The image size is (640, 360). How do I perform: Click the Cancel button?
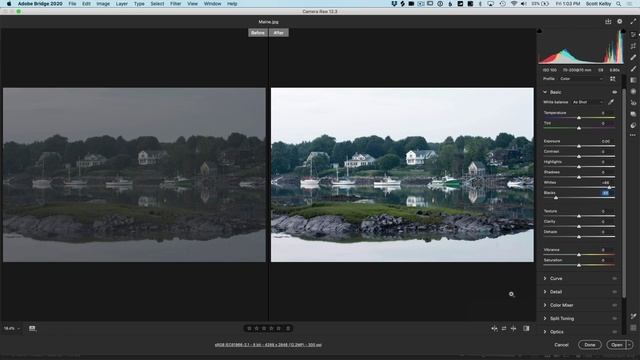pos(561,345)
